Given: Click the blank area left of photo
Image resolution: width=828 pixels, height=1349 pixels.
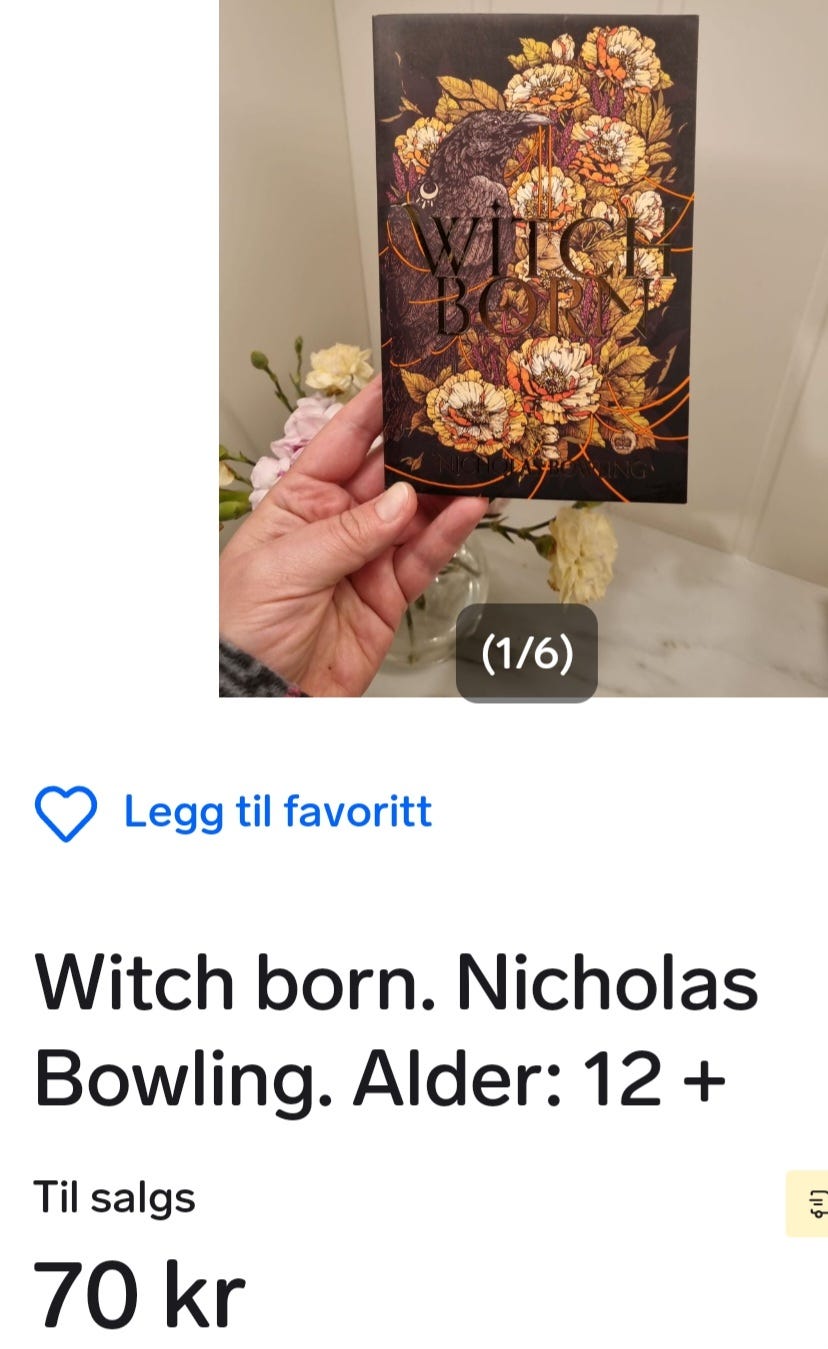Looking at the screenshot, I should pos(109,348).
